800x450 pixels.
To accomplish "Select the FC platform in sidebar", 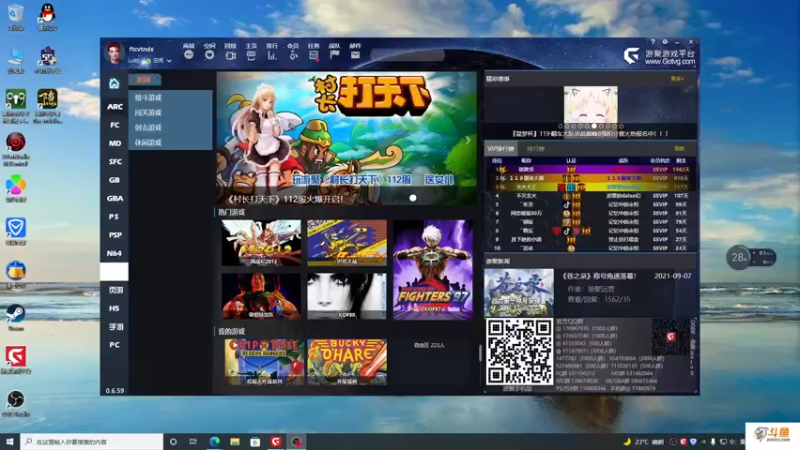I will coord(115,125).
